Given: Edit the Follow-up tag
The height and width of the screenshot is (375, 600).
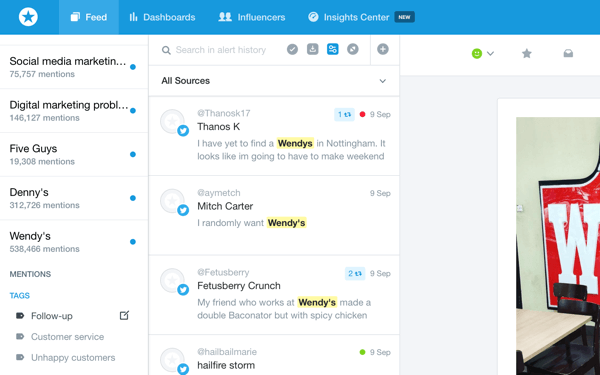Looking at the screenshot, I should coord(124,315).
